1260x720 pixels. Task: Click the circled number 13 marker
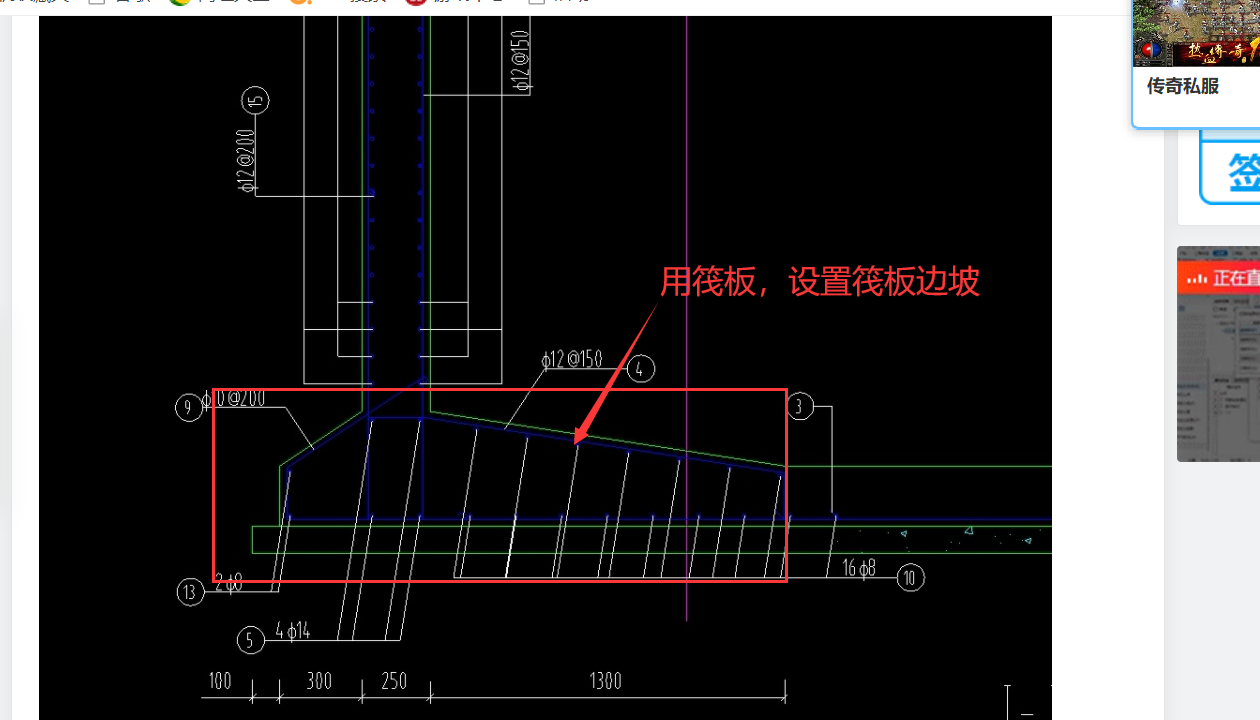pyautogui.click(x=190, y=592)
